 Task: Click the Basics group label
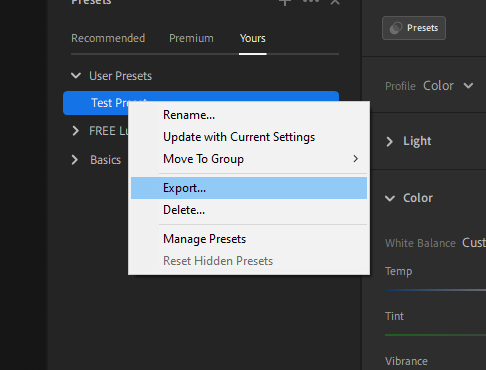[105, 160]
